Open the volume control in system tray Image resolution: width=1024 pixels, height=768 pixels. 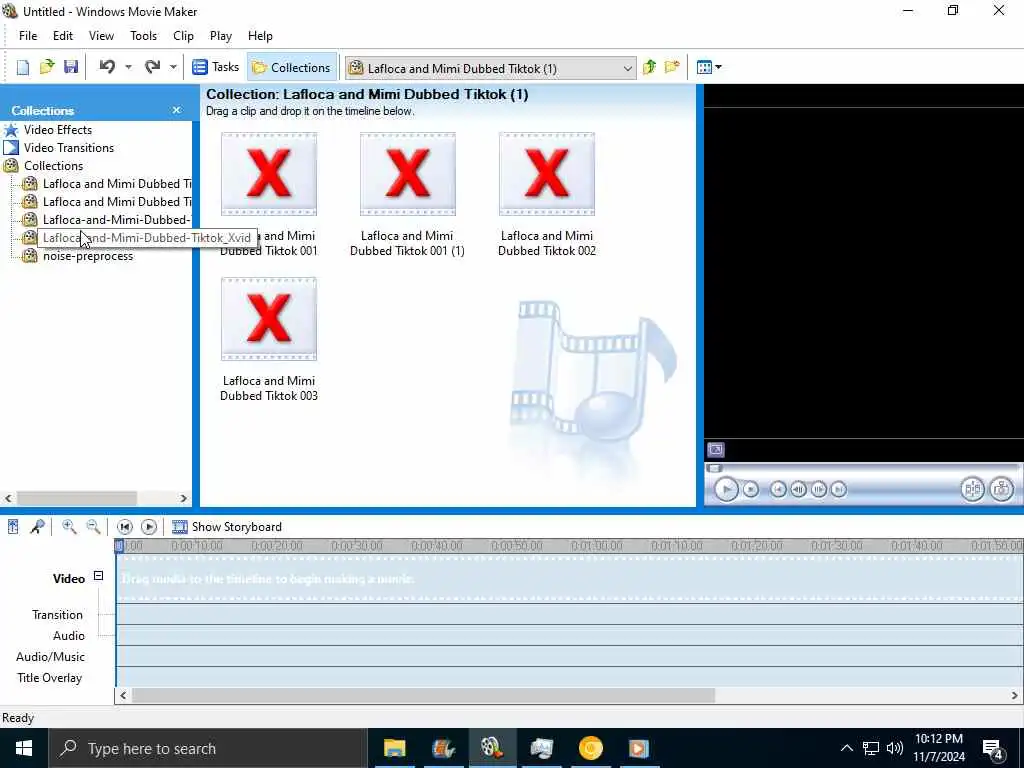pos(895,748)
